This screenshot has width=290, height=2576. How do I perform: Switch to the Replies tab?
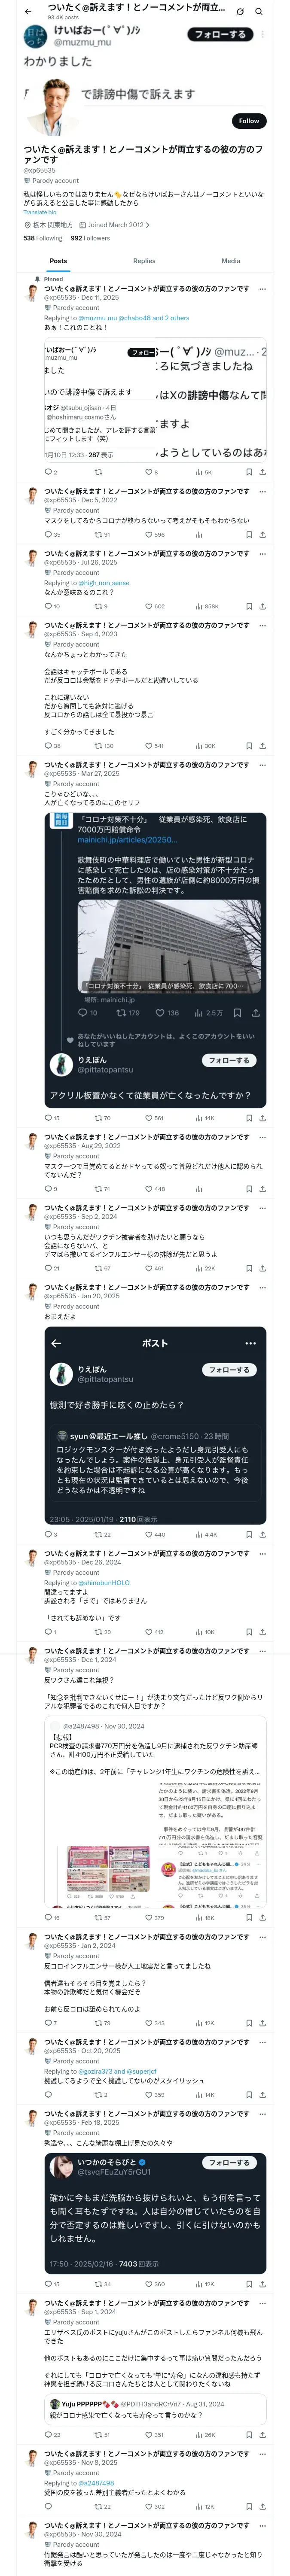[144, 261]
